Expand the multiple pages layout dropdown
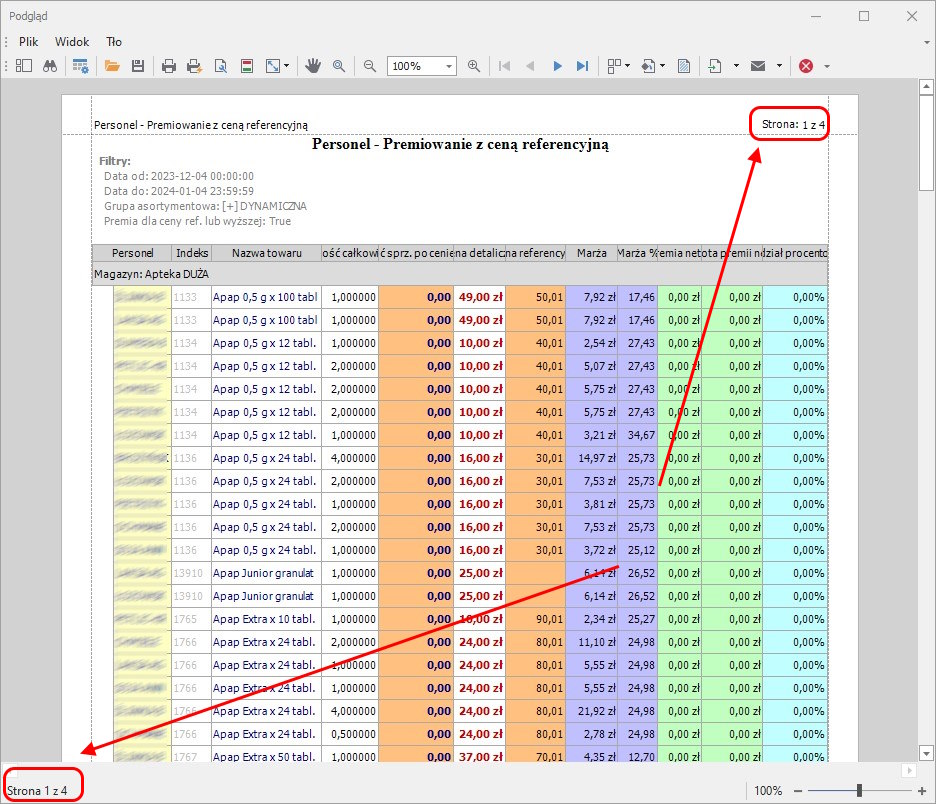Image resolution: width=936 pixels, height=804 pixels. (627, 66)
